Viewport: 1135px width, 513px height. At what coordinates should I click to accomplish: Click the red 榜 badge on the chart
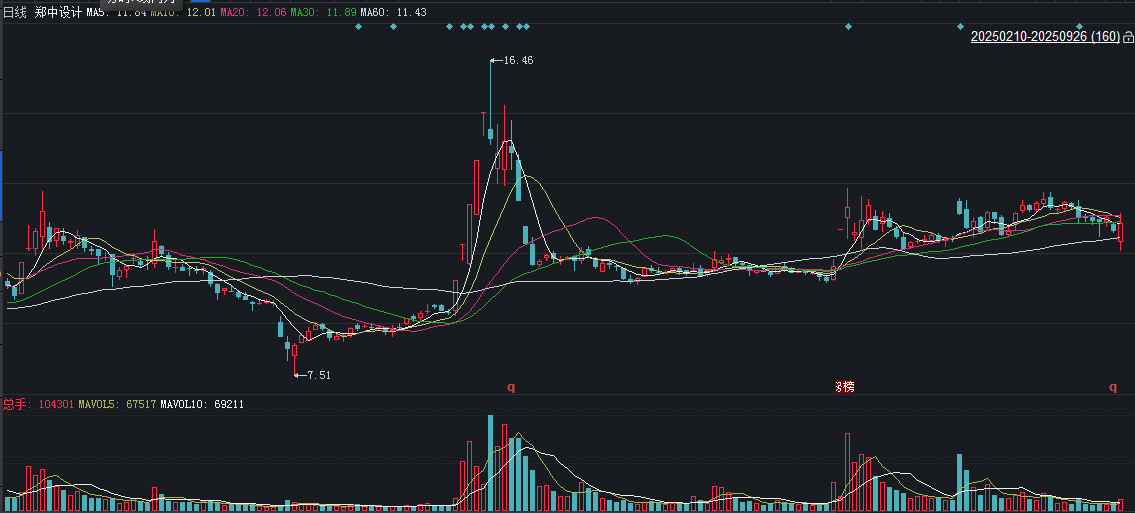tap(845, 386)
